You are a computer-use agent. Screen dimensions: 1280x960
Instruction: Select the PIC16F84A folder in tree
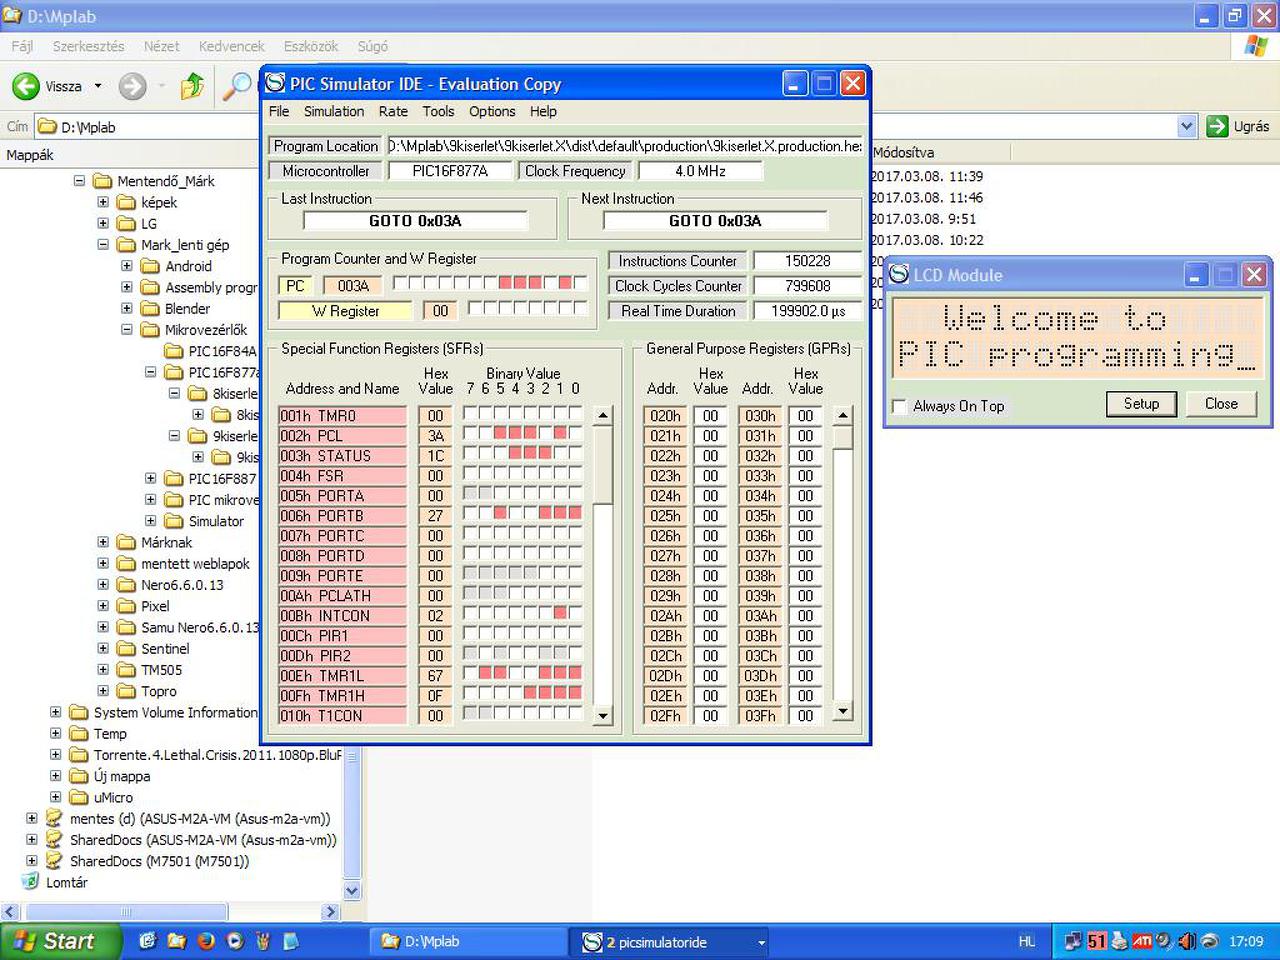click(x=222, y=351)
